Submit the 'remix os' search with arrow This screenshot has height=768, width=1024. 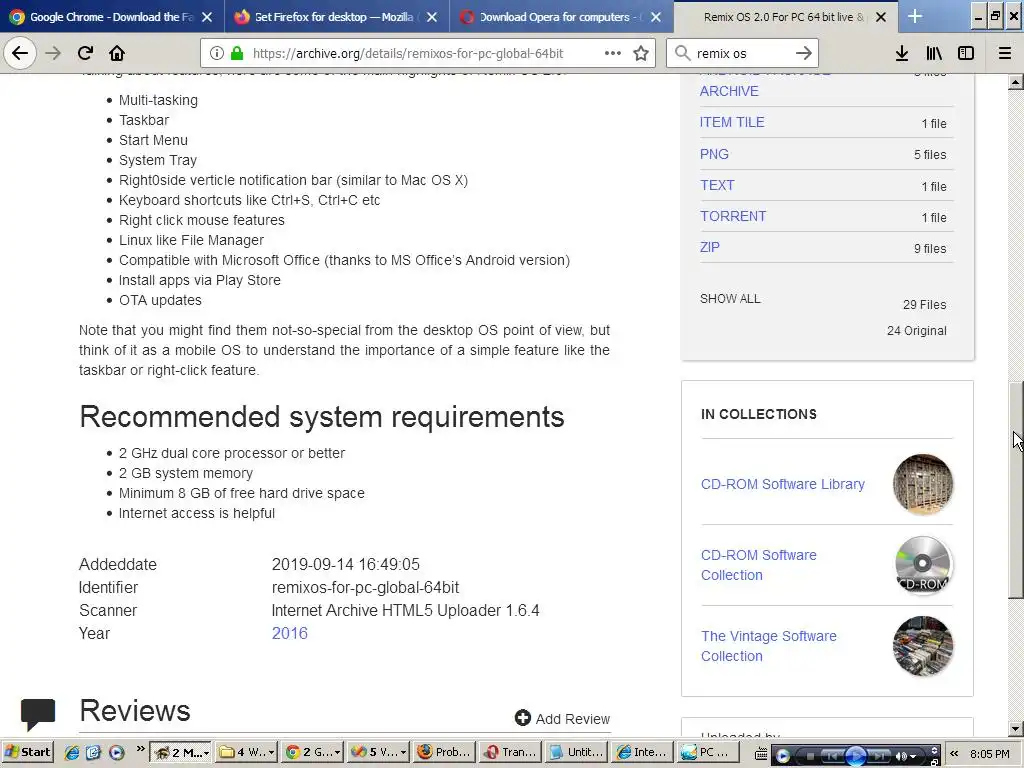coord(804,53)
